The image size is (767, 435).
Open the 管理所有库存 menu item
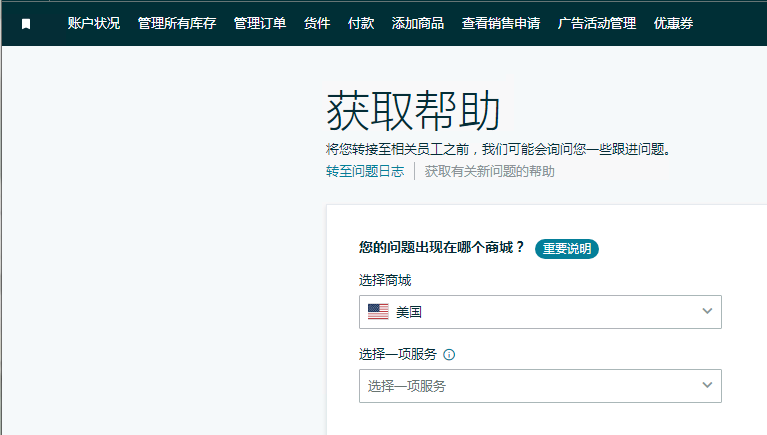[x=176, y=23]
